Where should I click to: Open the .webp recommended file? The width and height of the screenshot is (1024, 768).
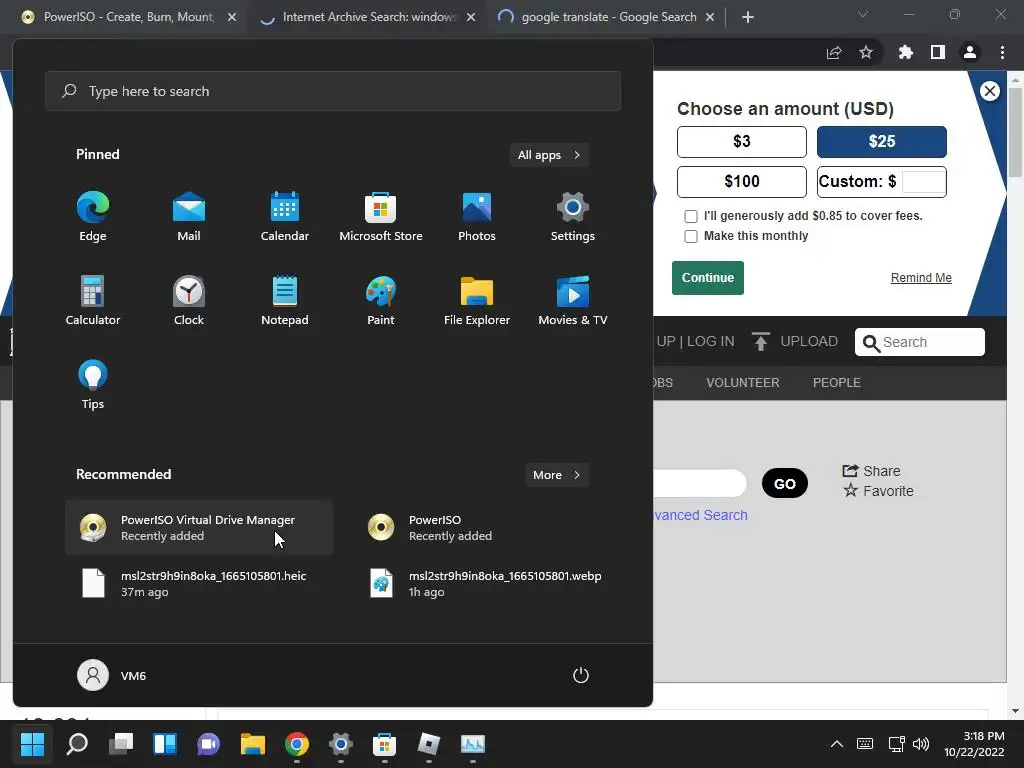[487, 584]
